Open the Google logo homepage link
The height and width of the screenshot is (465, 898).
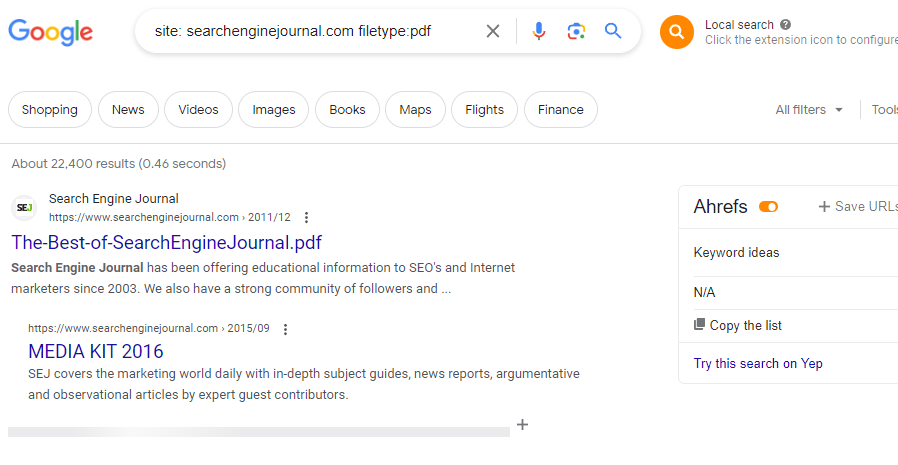(x=50, y=32)
